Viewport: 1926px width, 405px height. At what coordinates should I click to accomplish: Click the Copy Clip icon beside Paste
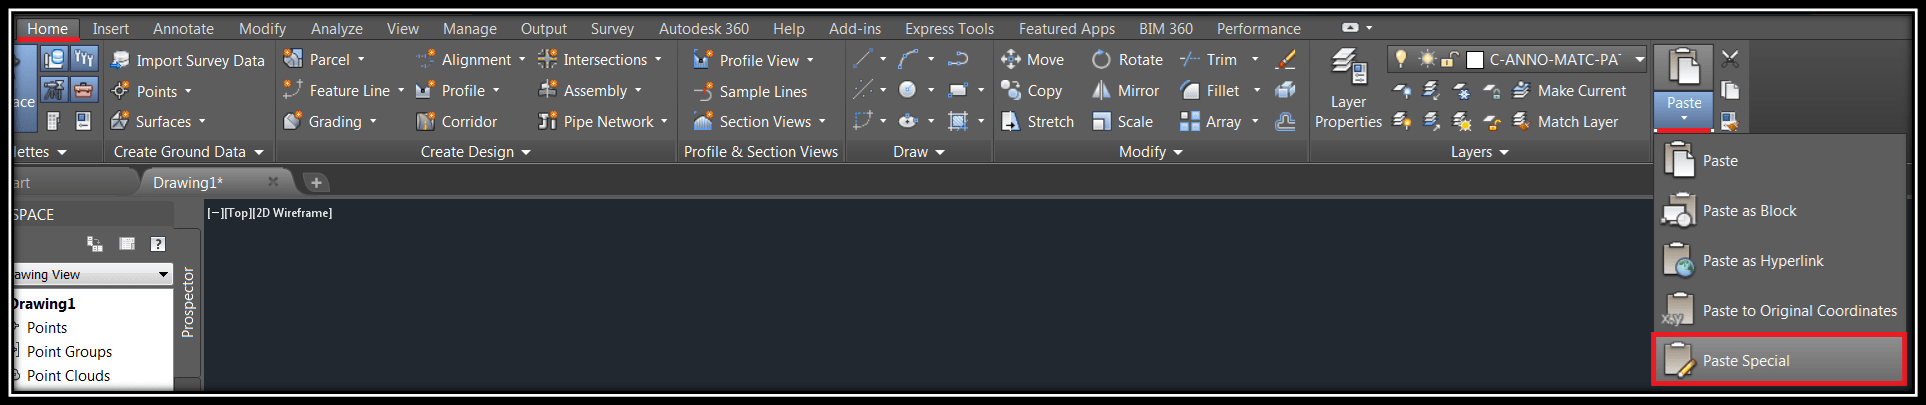pos(1730,90)
